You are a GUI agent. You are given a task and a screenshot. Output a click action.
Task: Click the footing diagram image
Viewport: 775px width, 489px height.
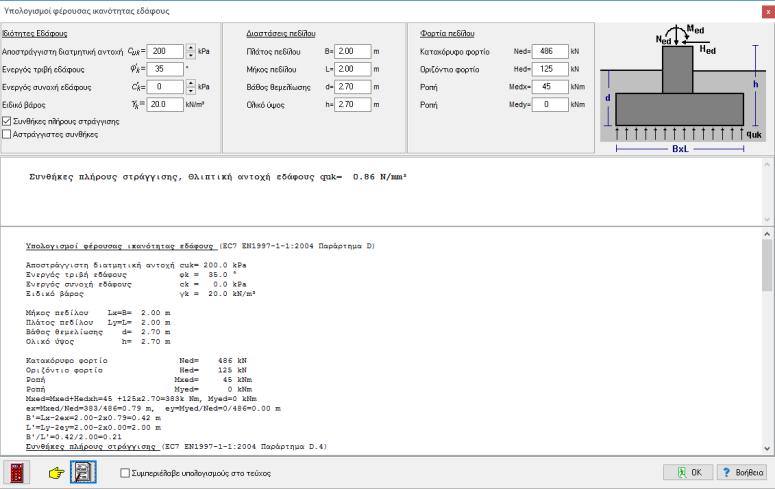[x=683, y=88]
